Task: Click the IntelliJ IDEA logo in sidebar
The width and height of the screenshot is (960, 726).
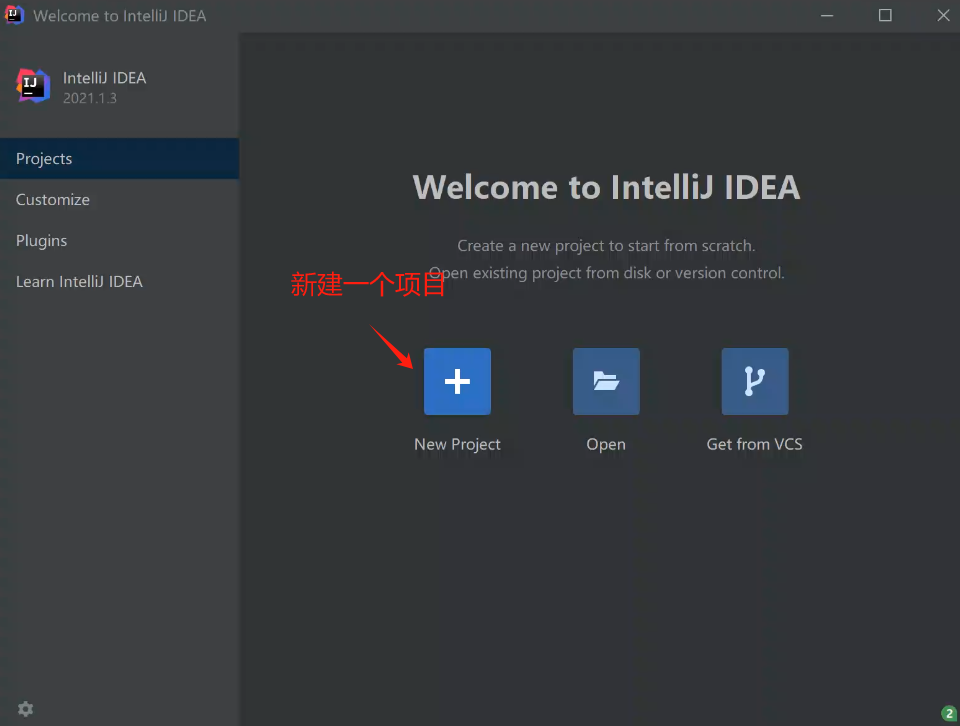Action: tap(33, 86)
